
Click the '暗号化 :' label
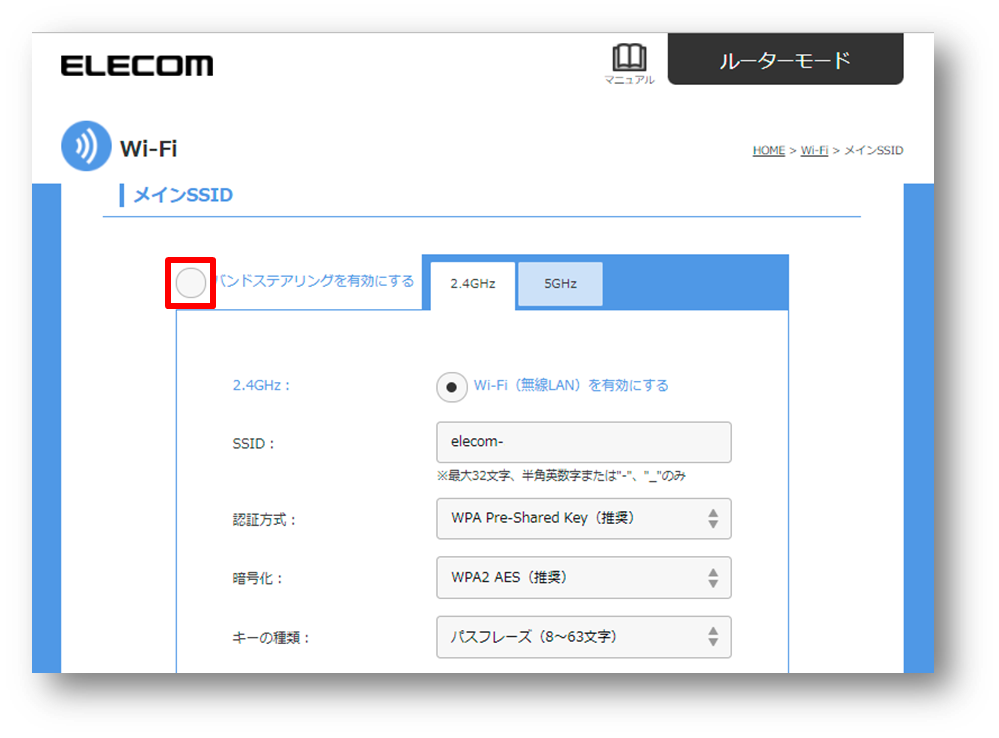tap(257, 579)
